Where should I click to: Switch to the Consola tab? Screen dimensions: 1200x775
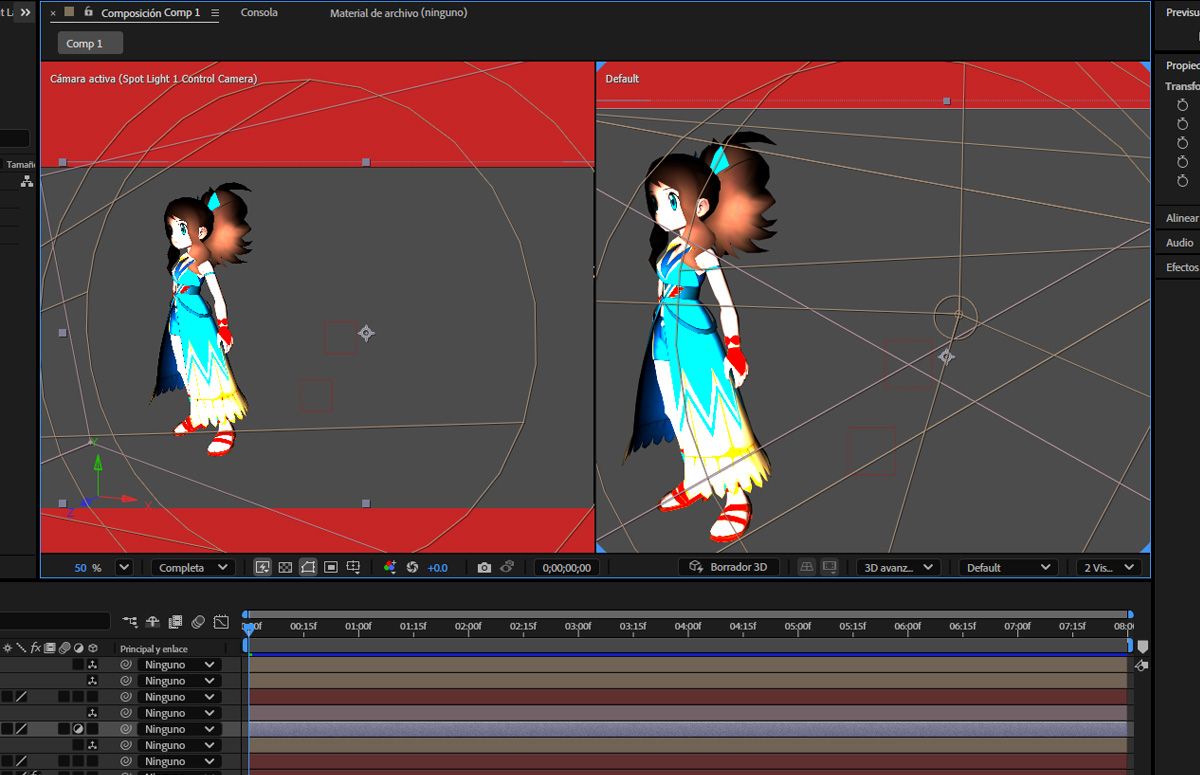(x=259, y=13)
